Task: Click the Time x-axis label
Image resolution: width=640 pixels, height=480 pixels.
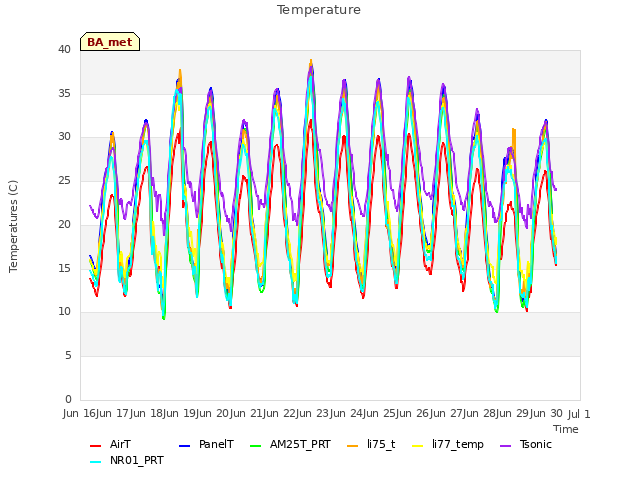Action: click(x=566, y=429)
